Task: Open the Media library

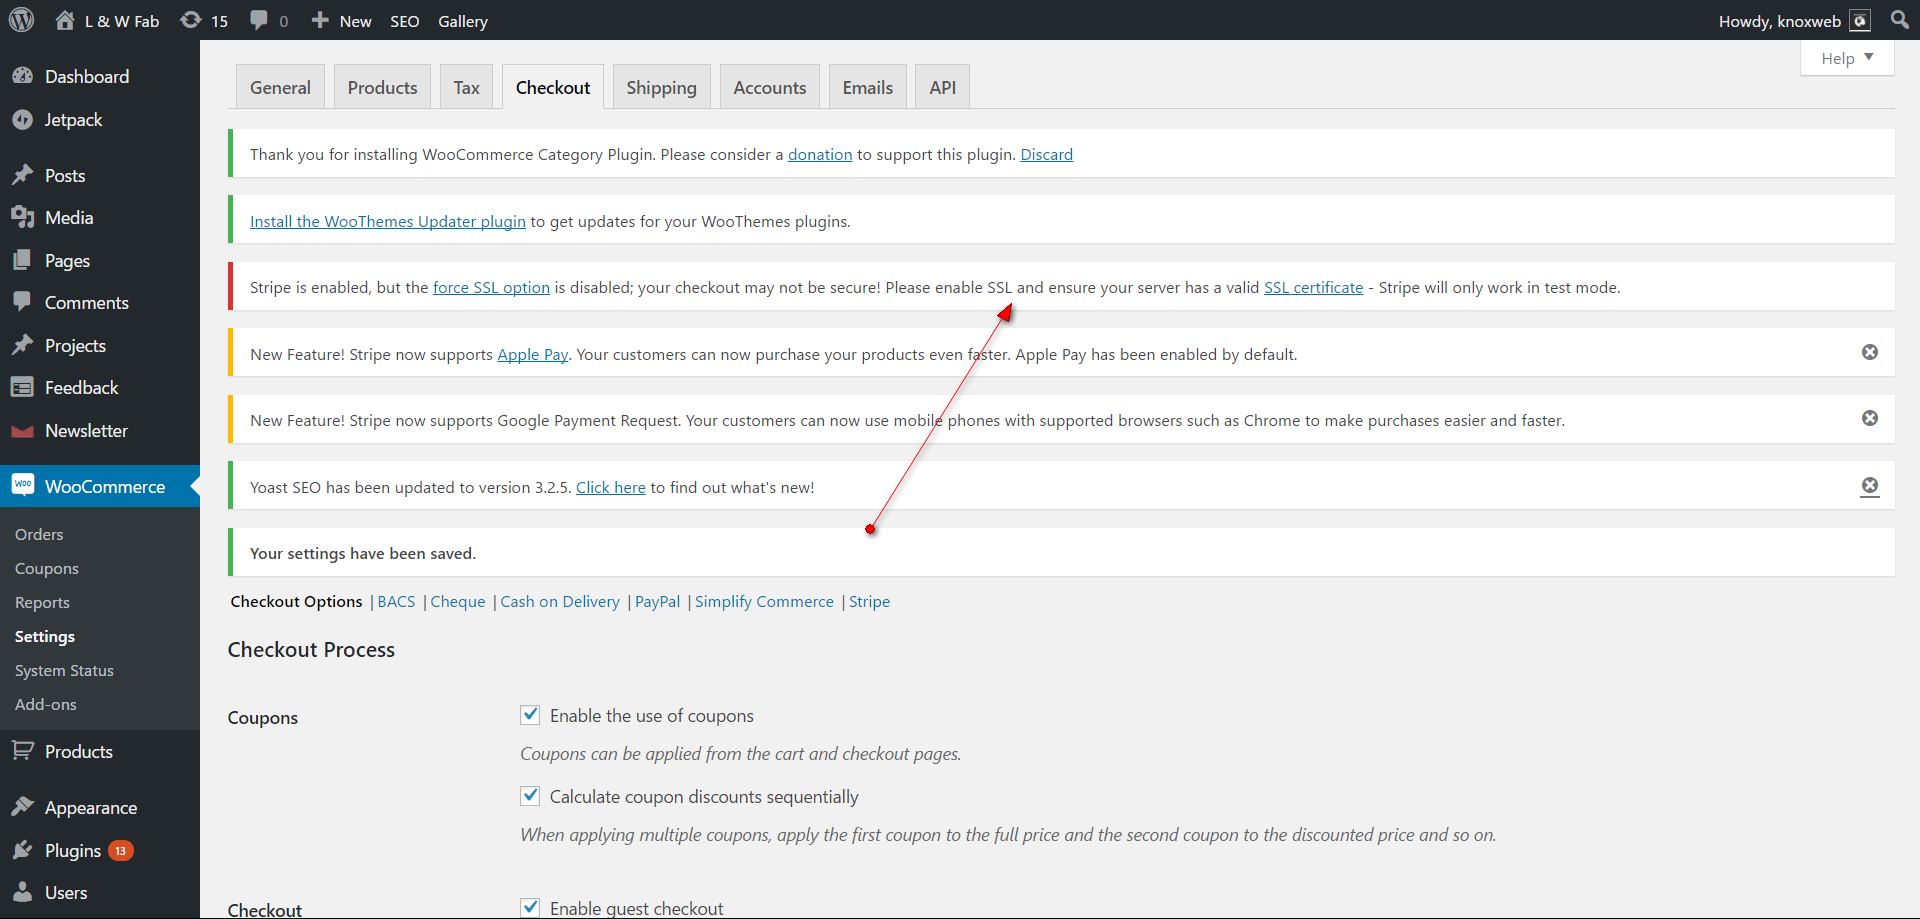Action: click(69, 218)
